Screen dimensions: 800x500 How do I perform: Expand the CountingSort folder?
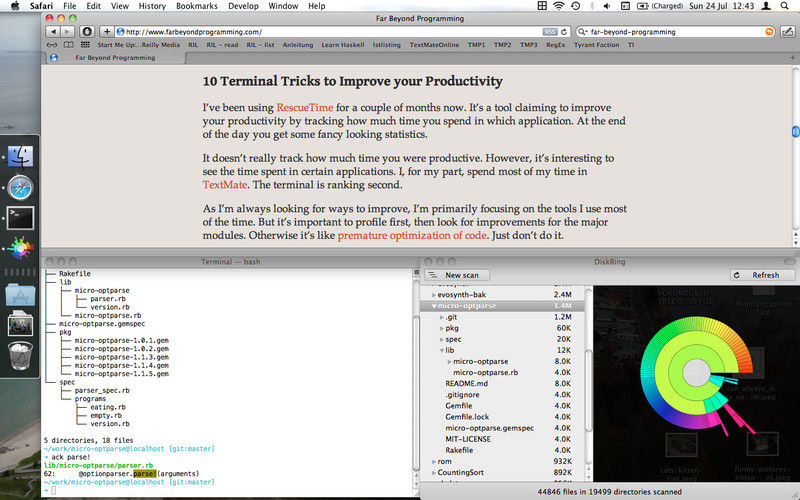click(434, 473)
